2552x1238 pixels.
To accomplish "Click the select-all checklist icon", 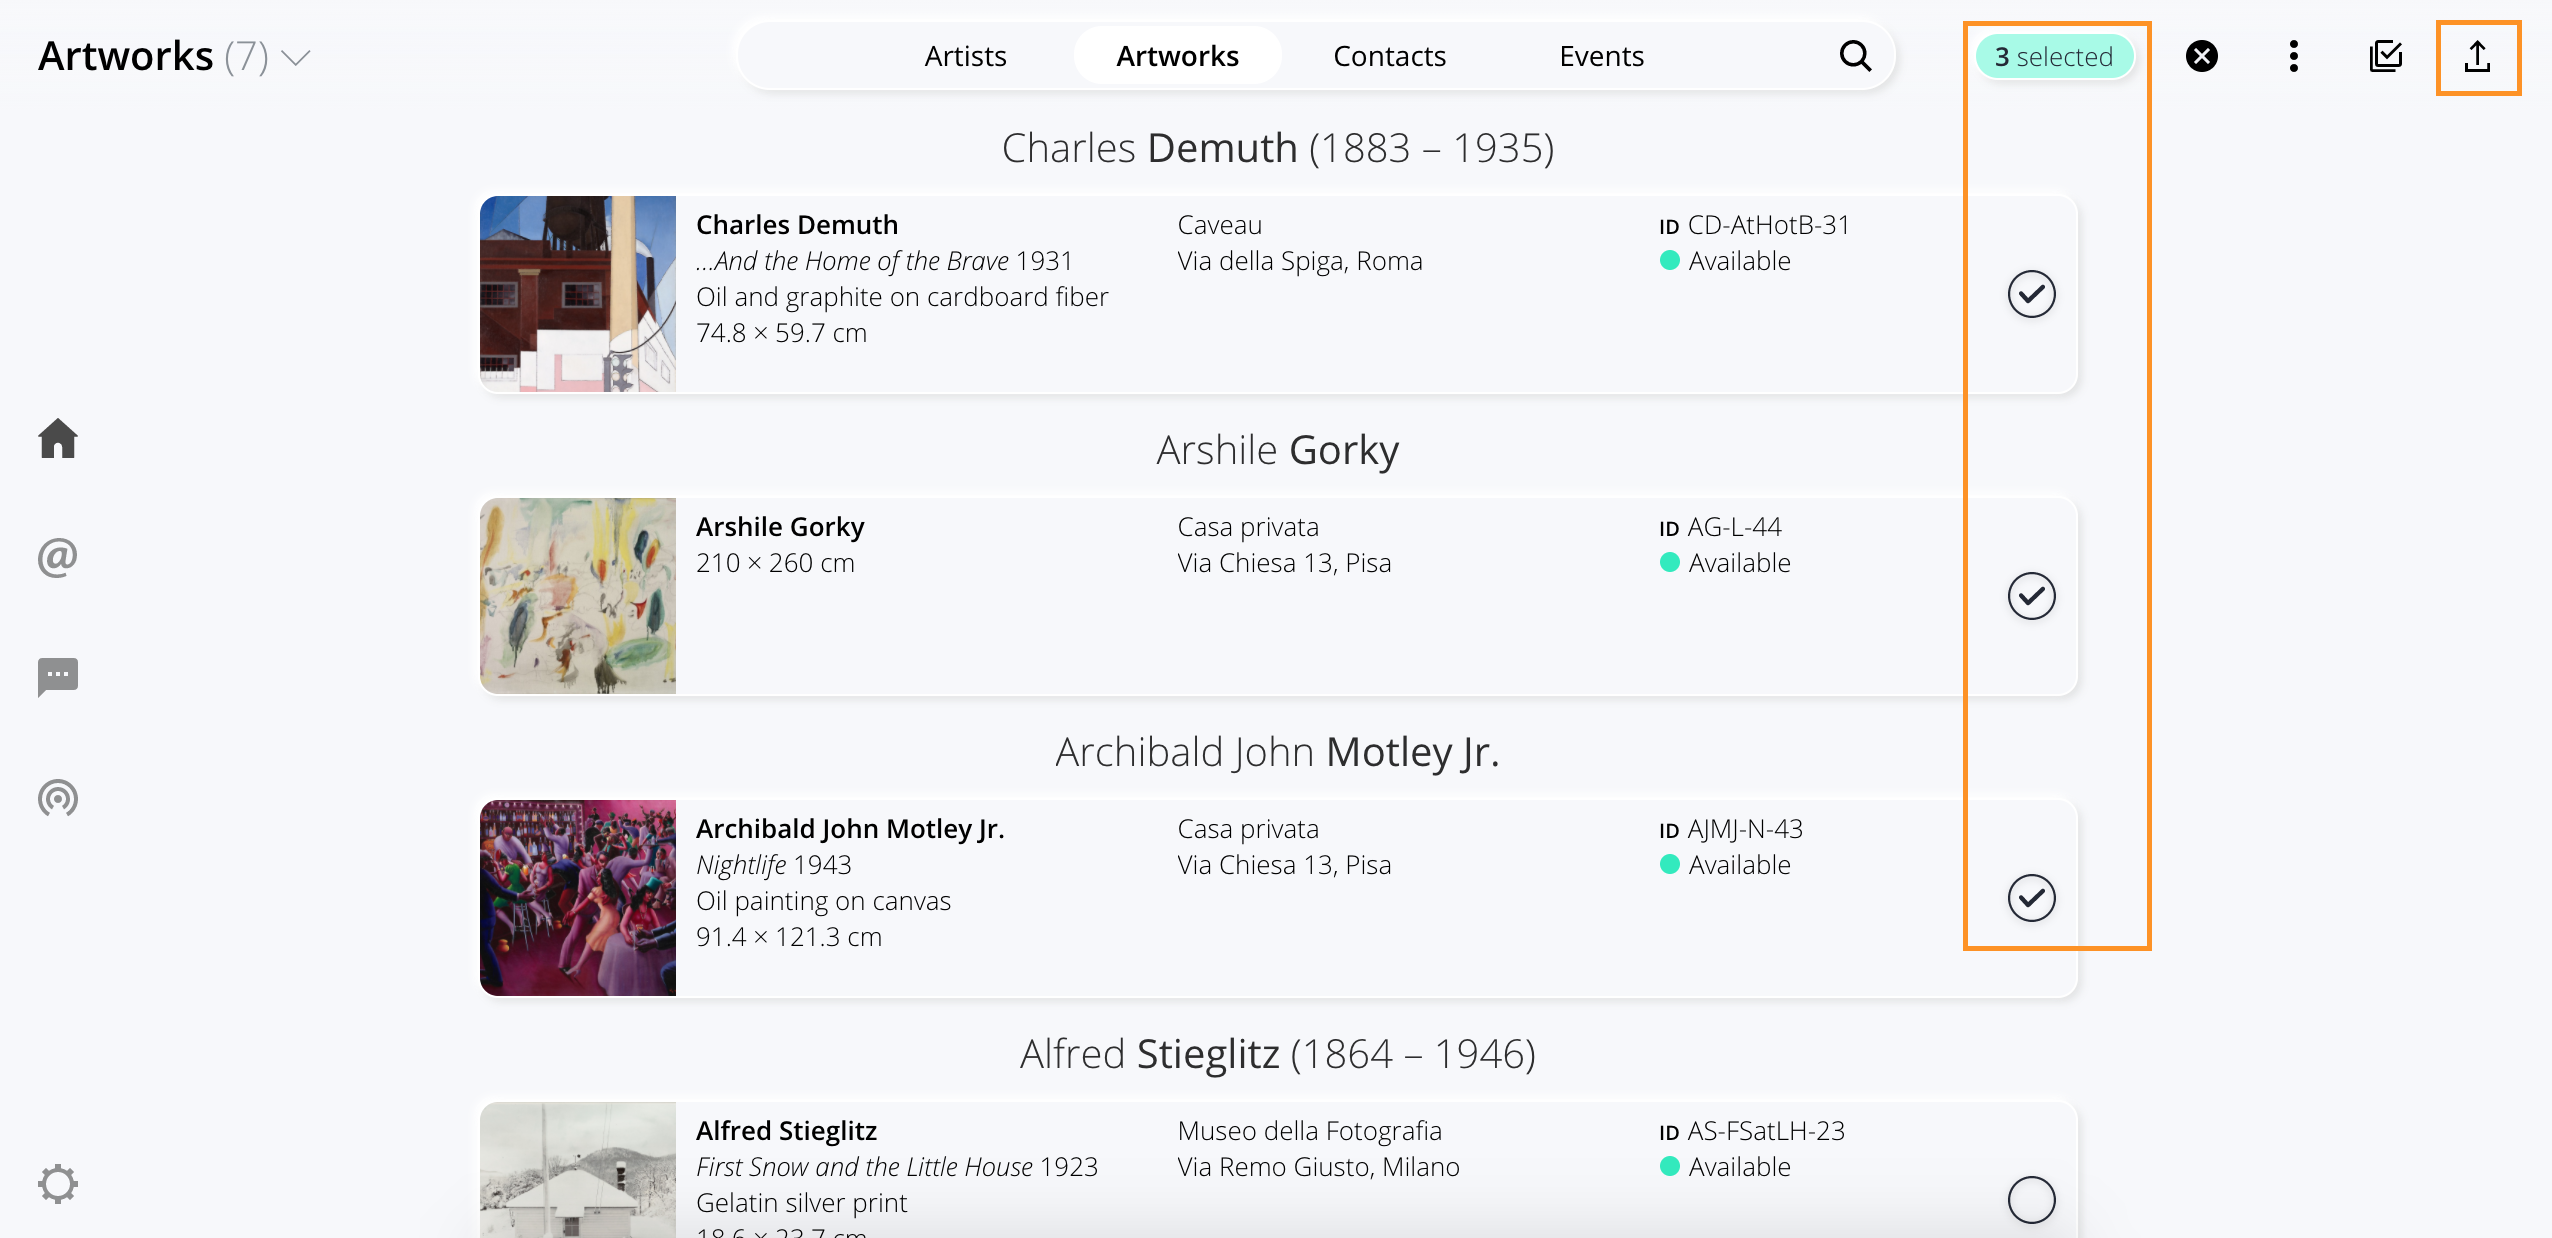I will click(x=2386, y=56).
